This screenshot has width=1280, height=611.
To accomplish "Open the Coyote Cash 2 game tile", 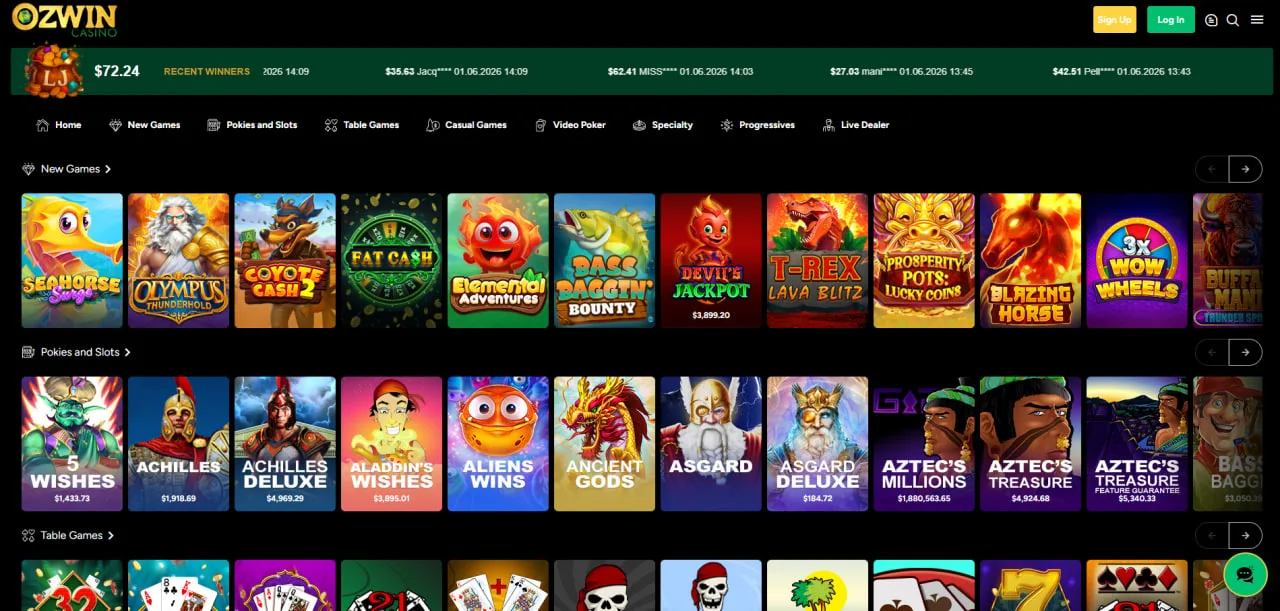I will [285, 260].
